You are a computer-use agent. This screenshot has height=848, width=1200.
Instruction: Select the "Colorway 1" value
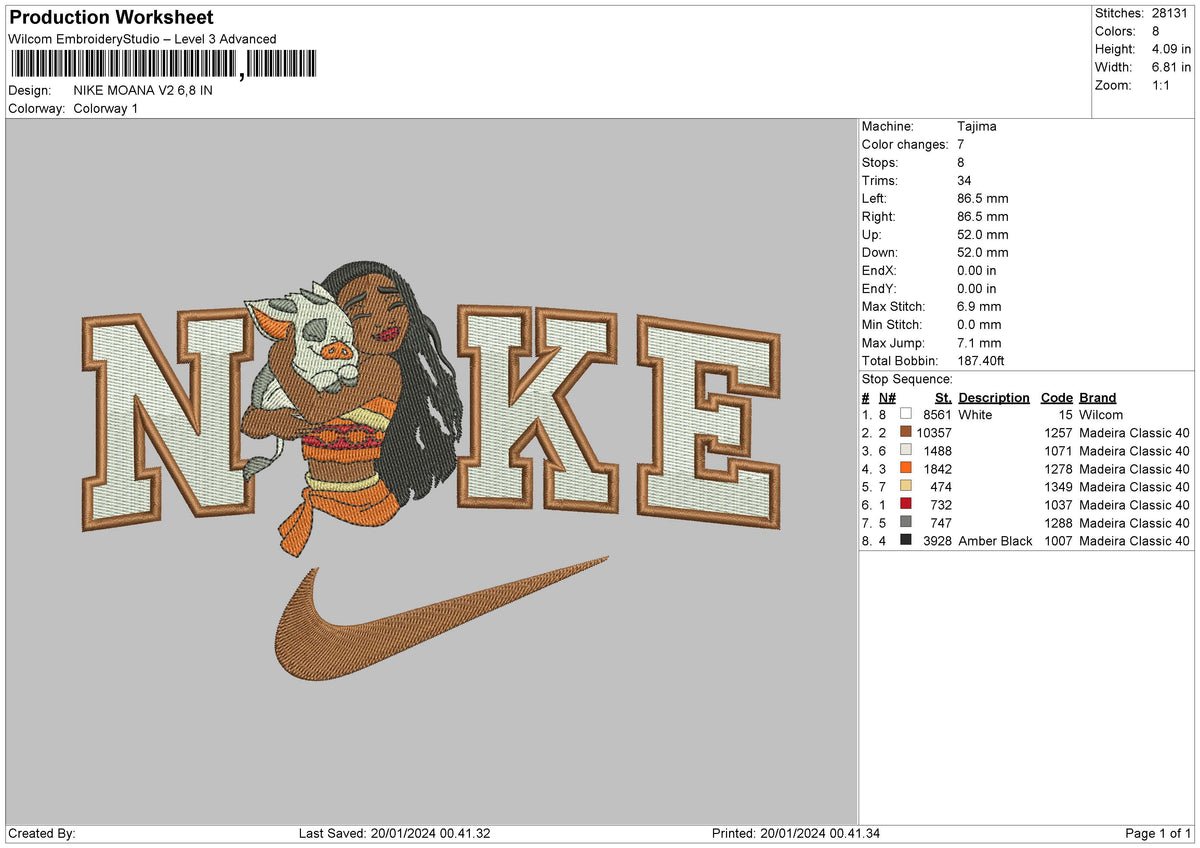pyautogui.click(x=106, y=108)
